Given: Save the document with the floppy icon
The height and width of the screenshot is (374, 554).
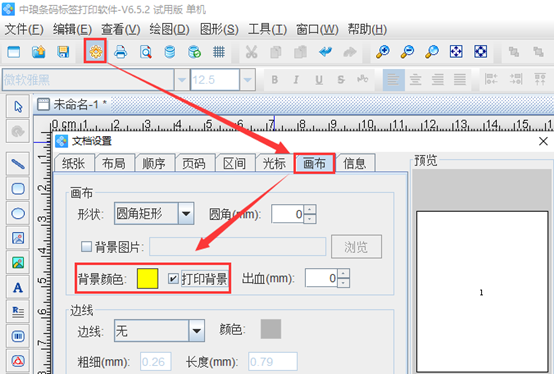Looking at the screenshot, I should 63,52.
